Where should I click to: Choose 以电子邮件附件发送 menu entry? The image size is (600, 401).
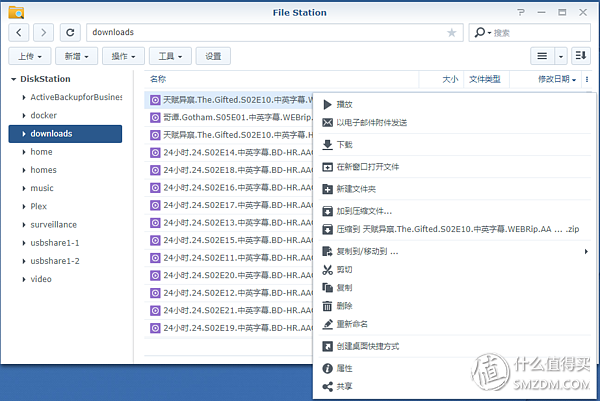point(453,122)
